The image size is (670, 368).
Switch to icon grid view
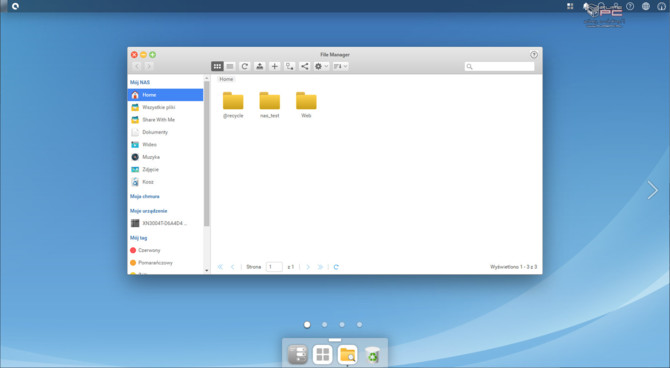(x=217, y=66)
